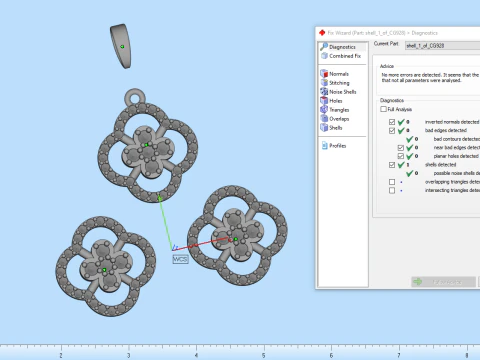Uncheck inverted normals detected

(392, 122)
